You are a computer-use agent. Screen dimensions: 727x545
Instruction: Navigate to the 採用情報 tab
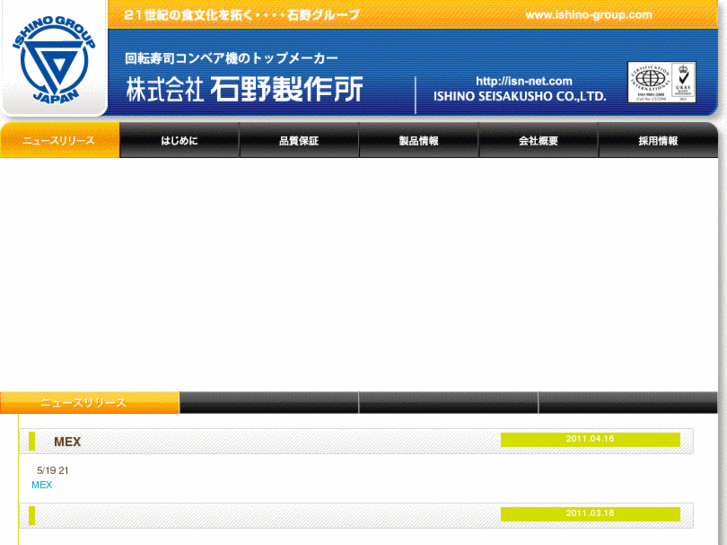pos(658,141)
